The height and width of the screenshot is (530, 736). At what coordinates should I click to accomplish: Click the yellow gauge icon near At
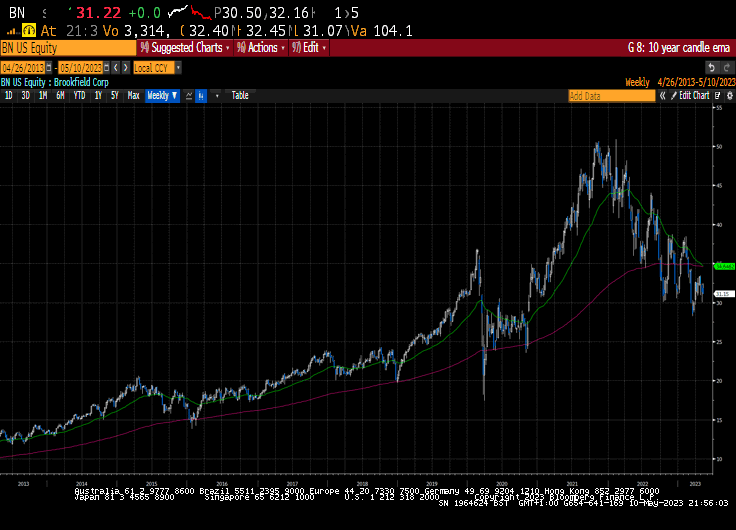pyautogui.click(x=29, y=31)
